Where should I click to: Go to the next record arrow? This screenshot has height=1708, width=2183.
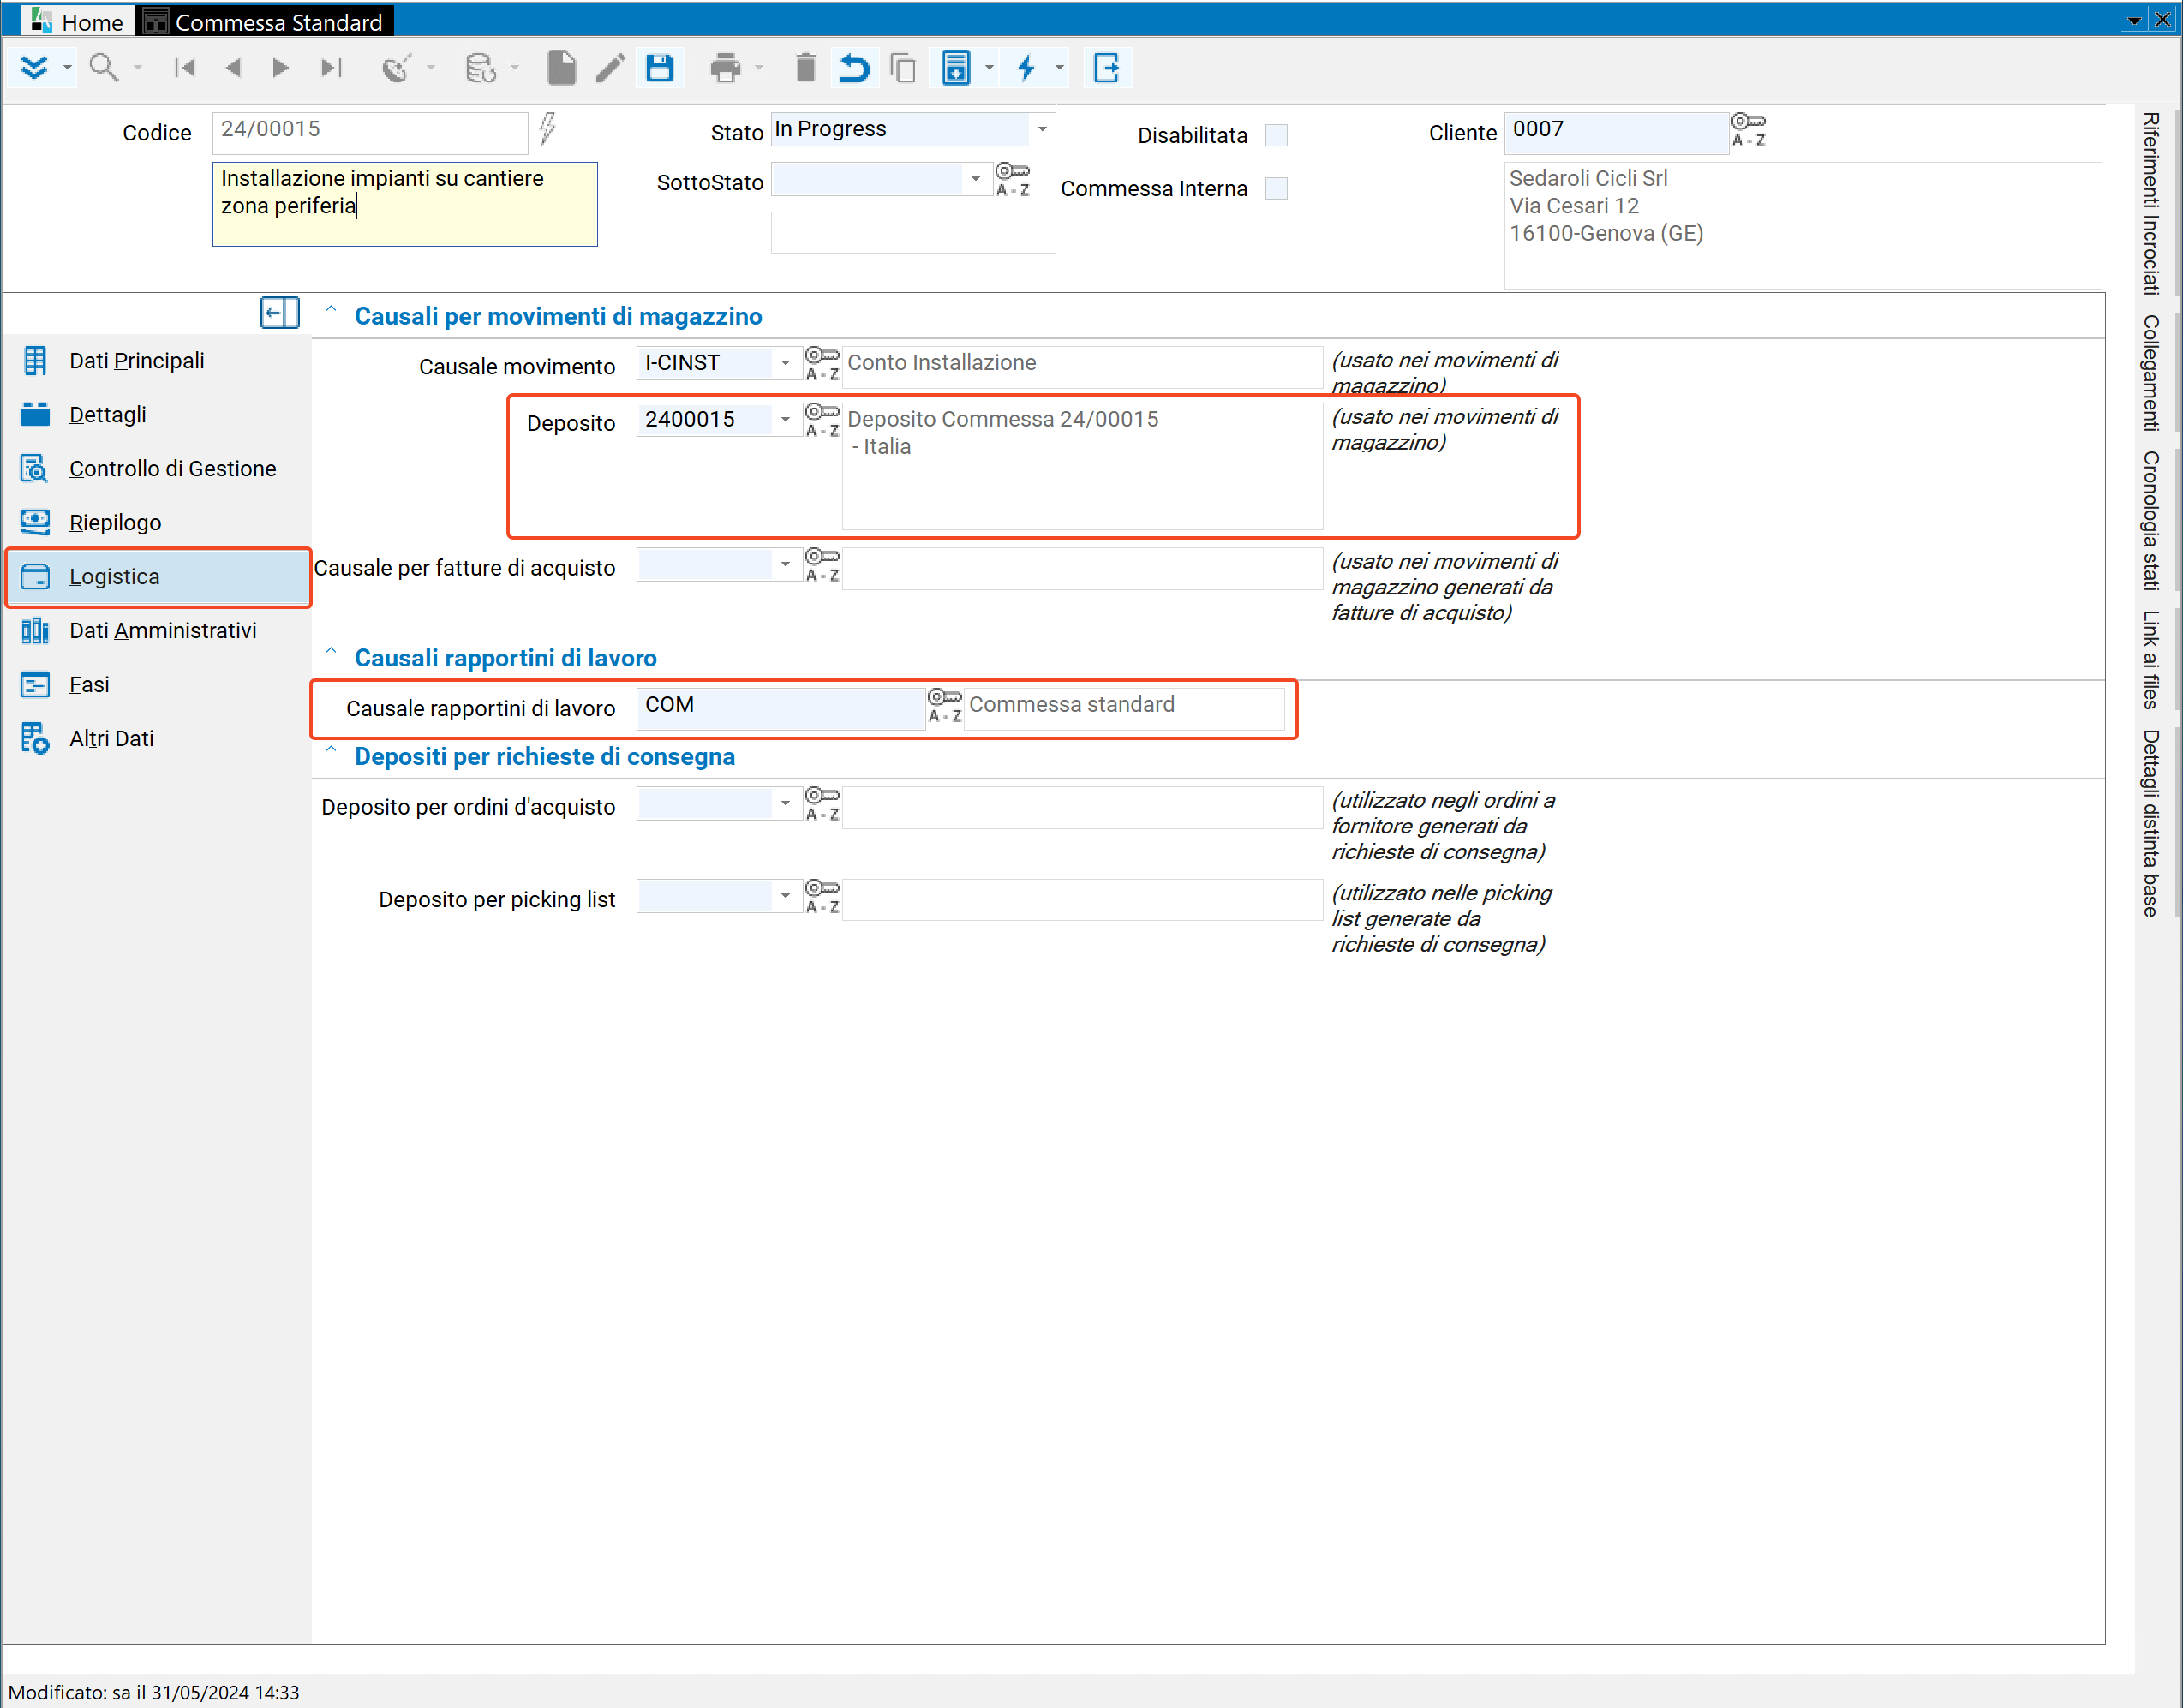280,68
